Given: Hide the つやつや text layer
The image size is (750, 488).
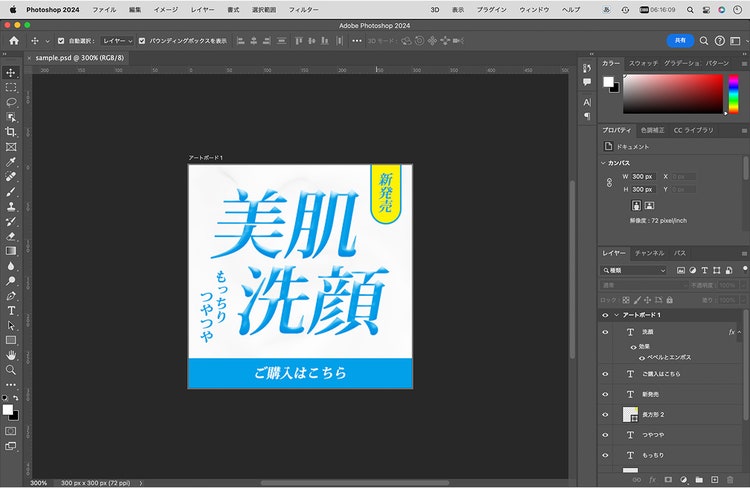Looking at the screenshot, I should coord(605,435).
